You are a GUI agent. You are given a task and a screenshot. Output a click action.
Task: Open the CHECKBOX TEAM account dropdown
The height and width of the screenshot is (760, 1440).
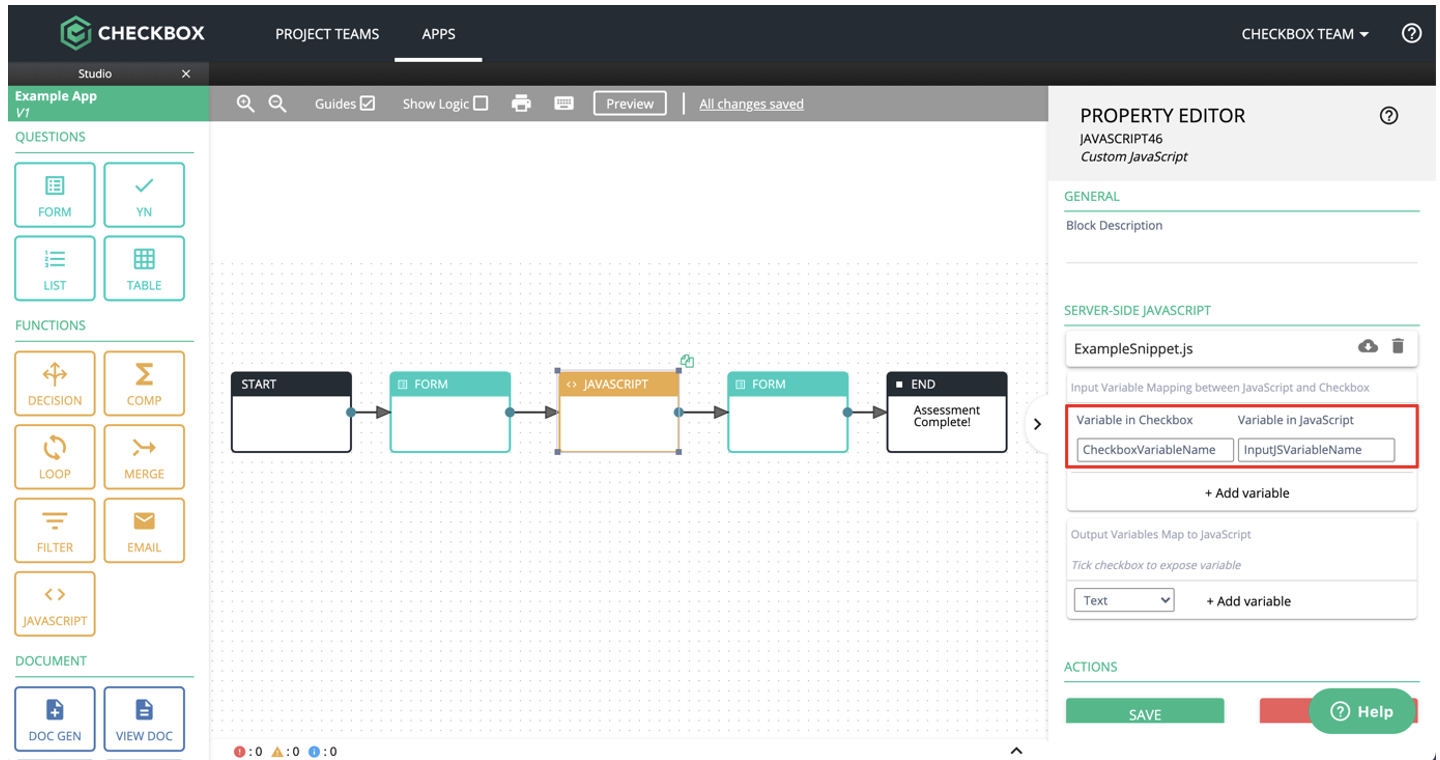1305,33
